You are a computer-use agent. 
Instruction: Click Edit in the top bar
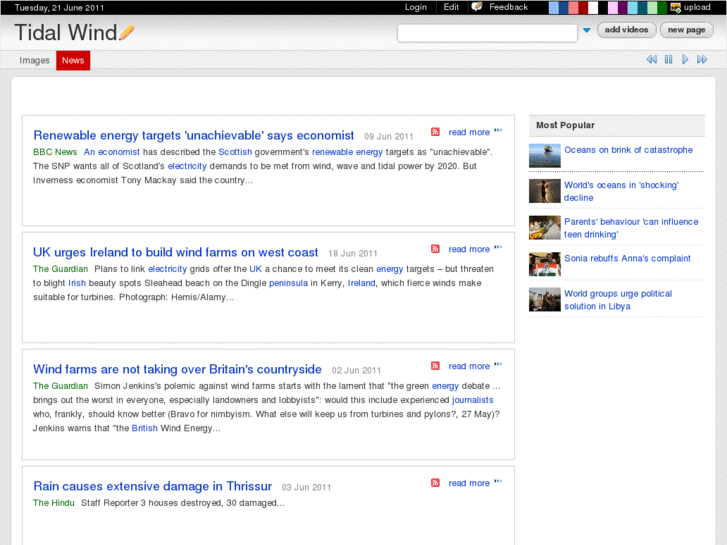[451, 7]
